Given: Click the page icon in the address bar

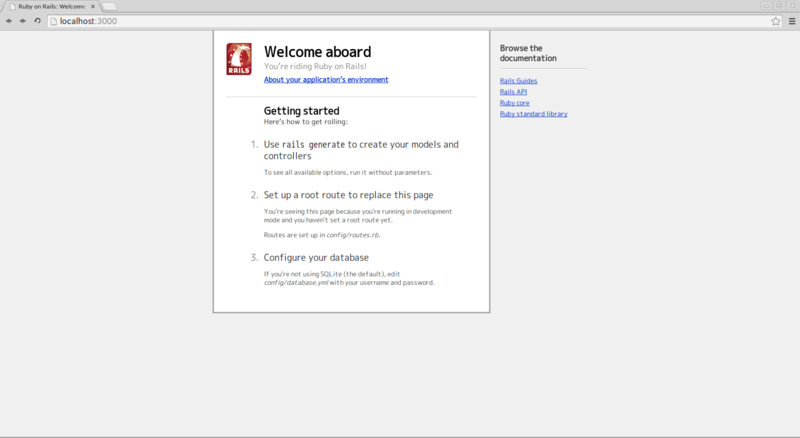Looking at the screenshot, I should click(x=54, y=21).
